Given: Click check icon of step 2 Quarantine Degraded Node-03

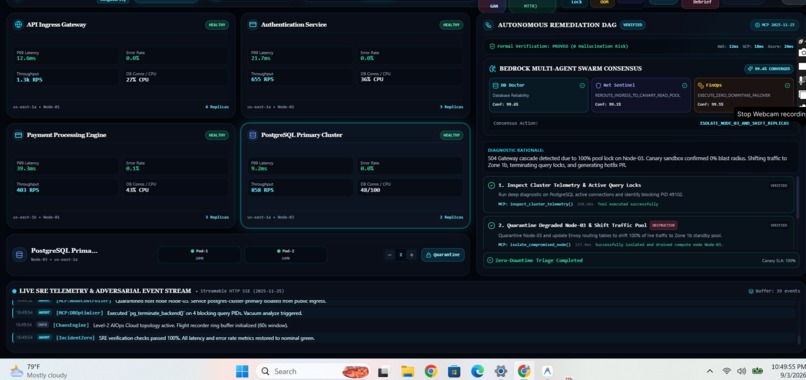Looking at the screenshot, I should [491, 225].
